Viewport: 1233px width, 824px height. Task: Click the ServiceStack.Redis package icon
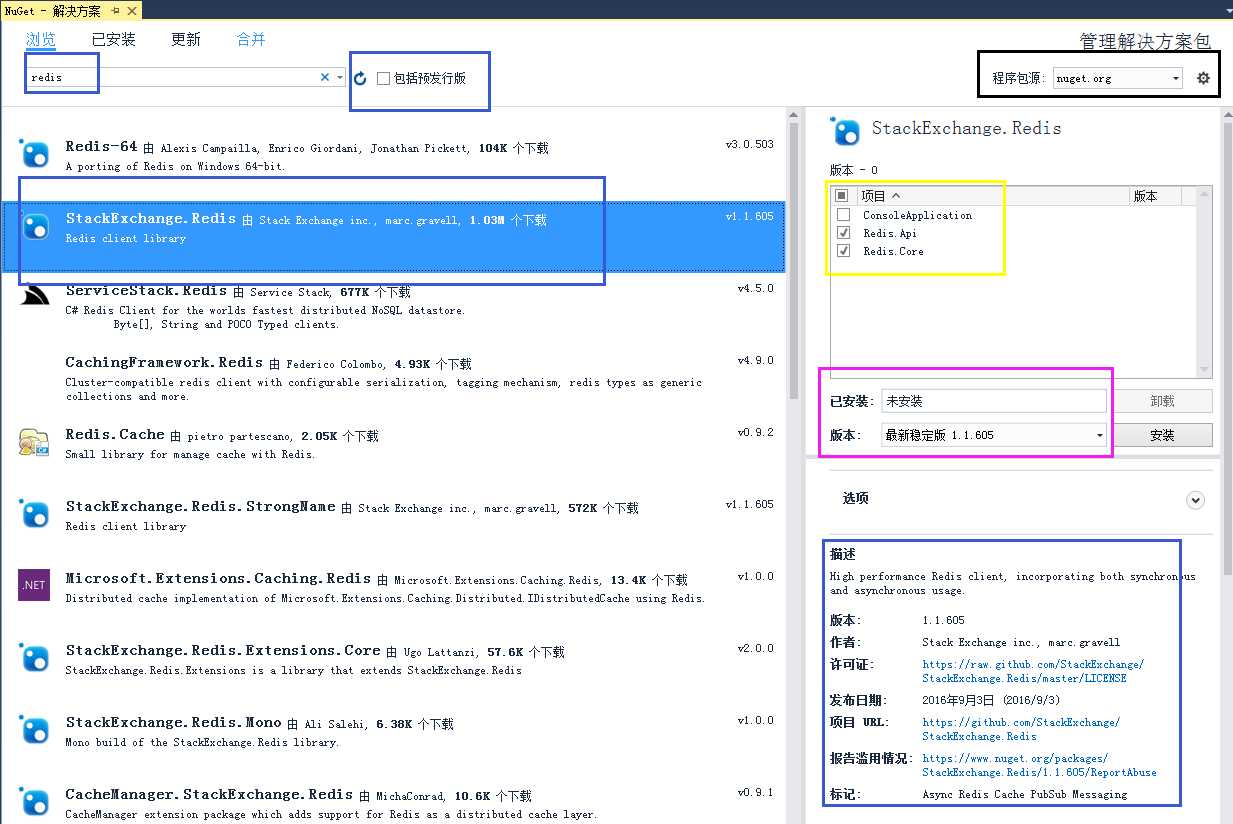click(35, 296)
